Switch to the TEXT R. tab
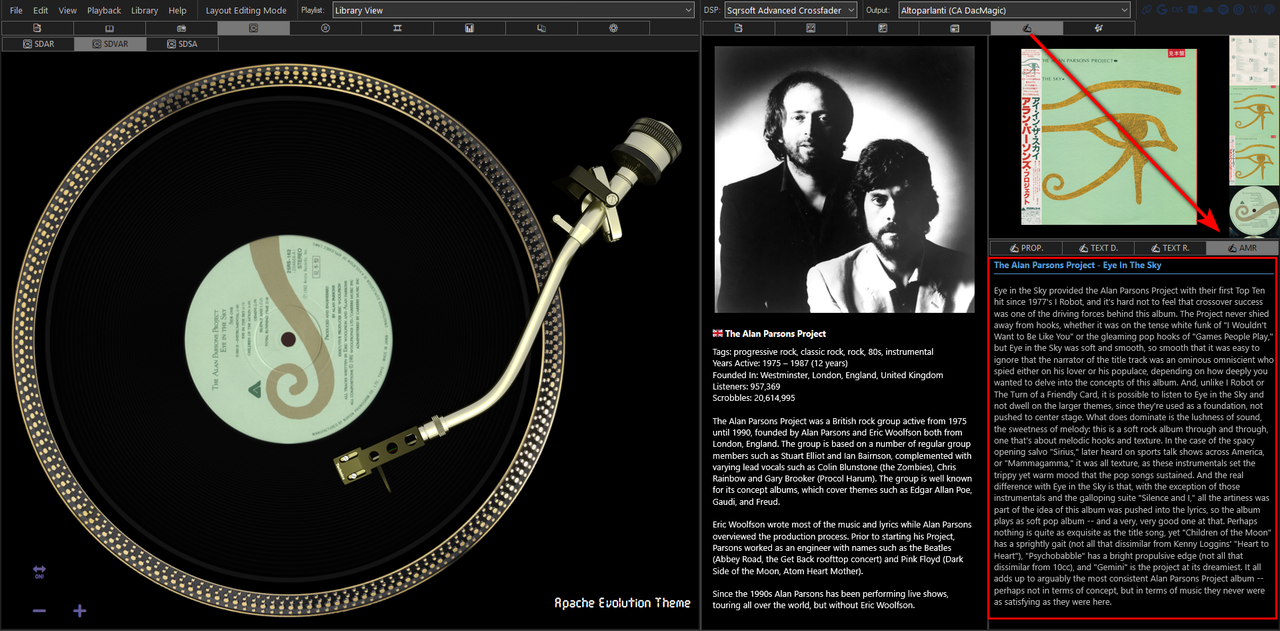The height and width of the screenshot is (631, 1280). coord(1170,248)
